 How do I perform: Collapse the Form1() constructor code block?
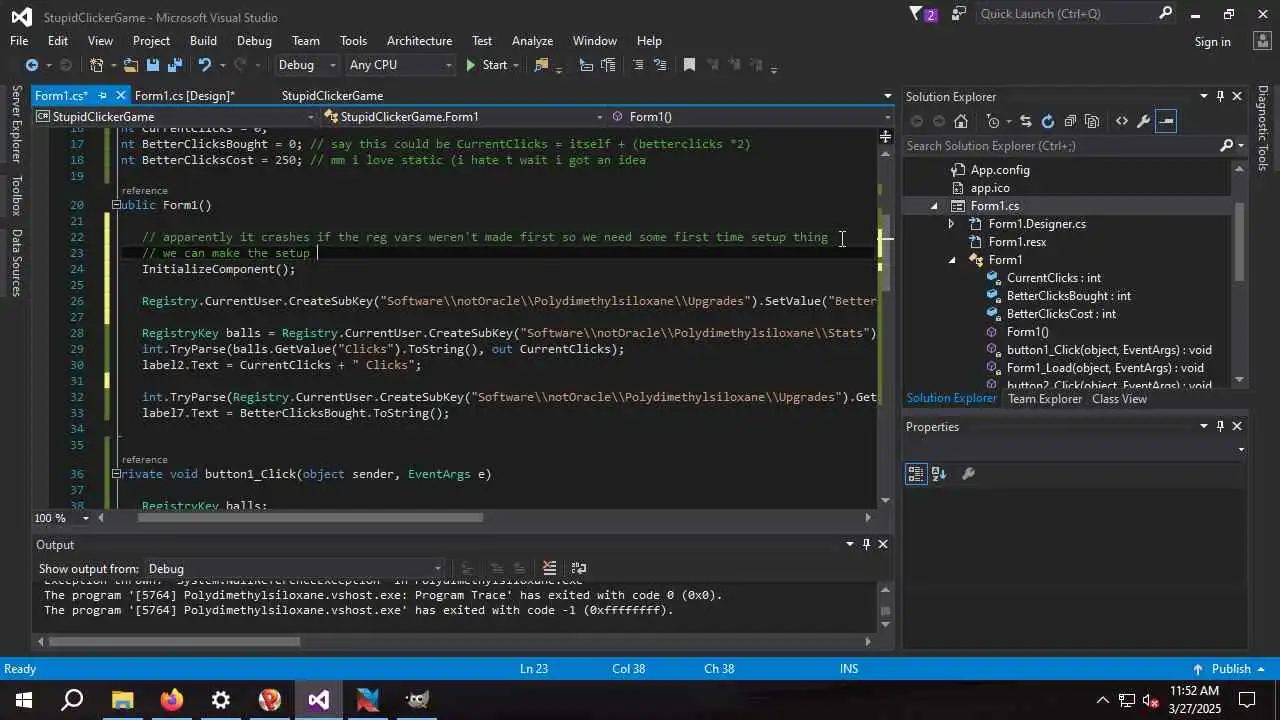[116, 205]
